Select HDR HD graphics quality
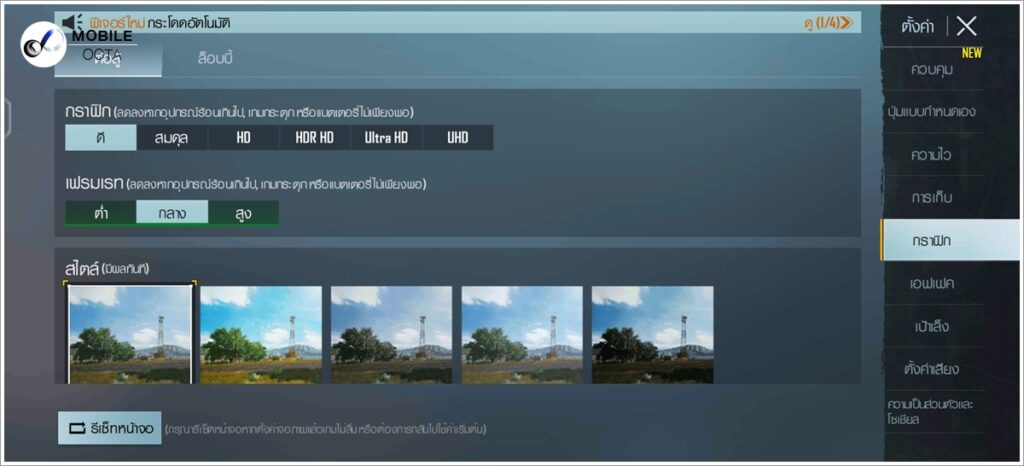This screenshot has width=1024, height=466. click(x=314, y=138)
